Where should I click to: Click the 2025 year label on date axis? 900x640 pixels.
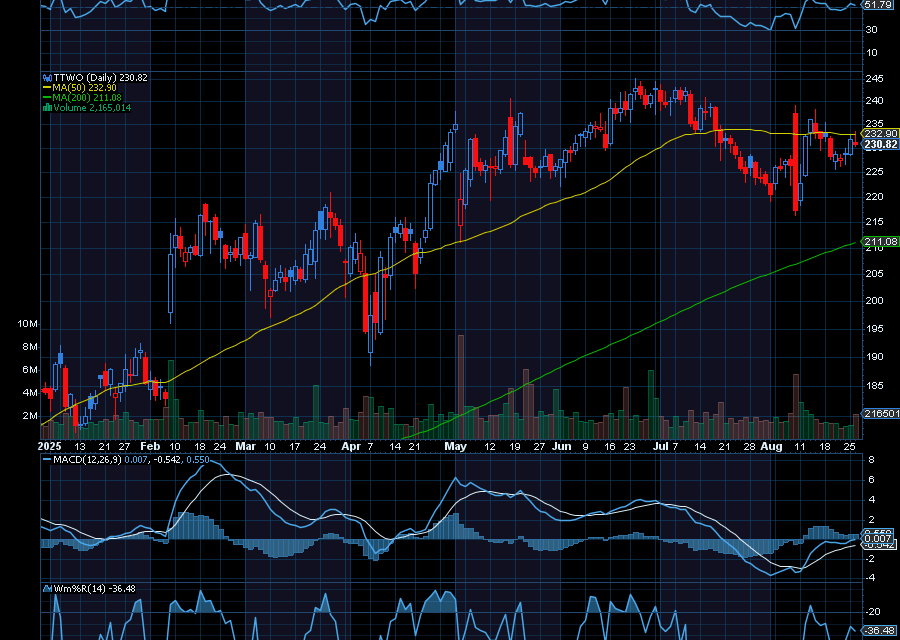[49, 447]
